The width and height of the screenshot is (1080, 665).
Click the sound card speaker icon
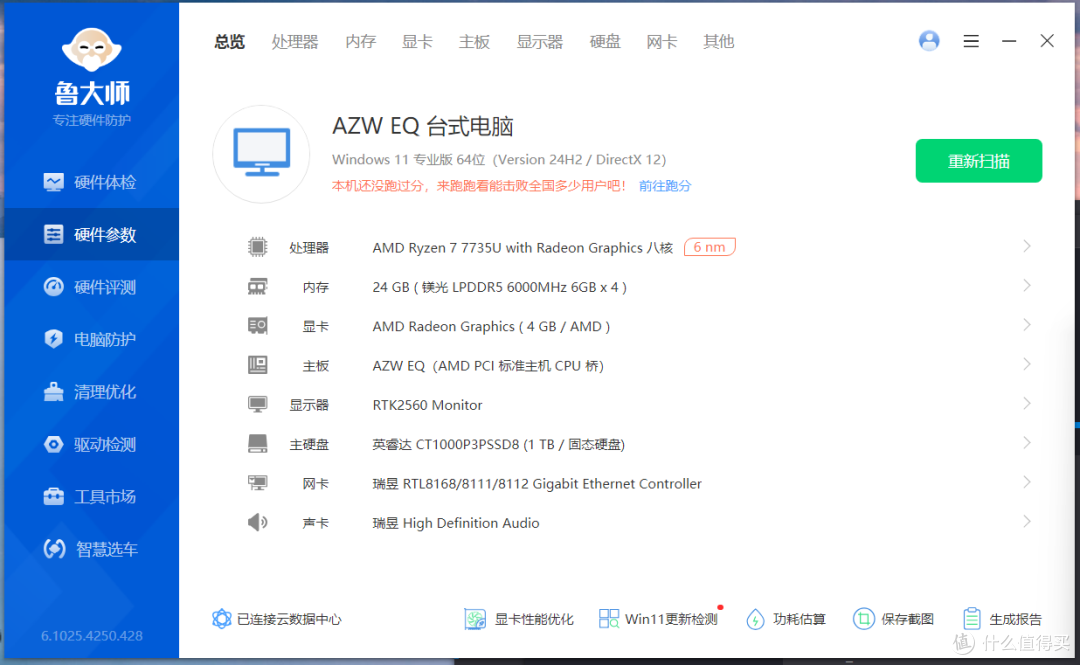258,522
